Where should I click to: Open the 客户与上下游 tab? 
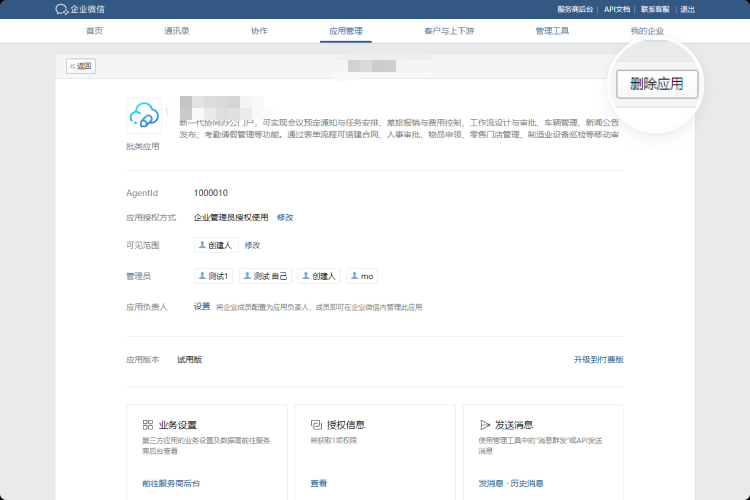pyautogui.click(x=449, y=31)
